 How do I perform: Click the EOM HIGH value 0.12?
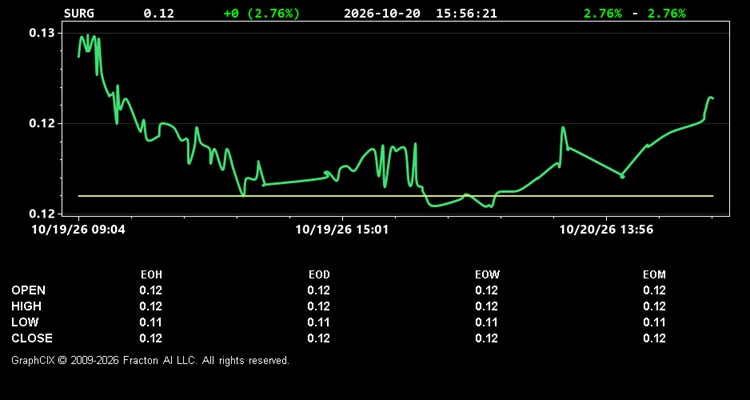654,306
